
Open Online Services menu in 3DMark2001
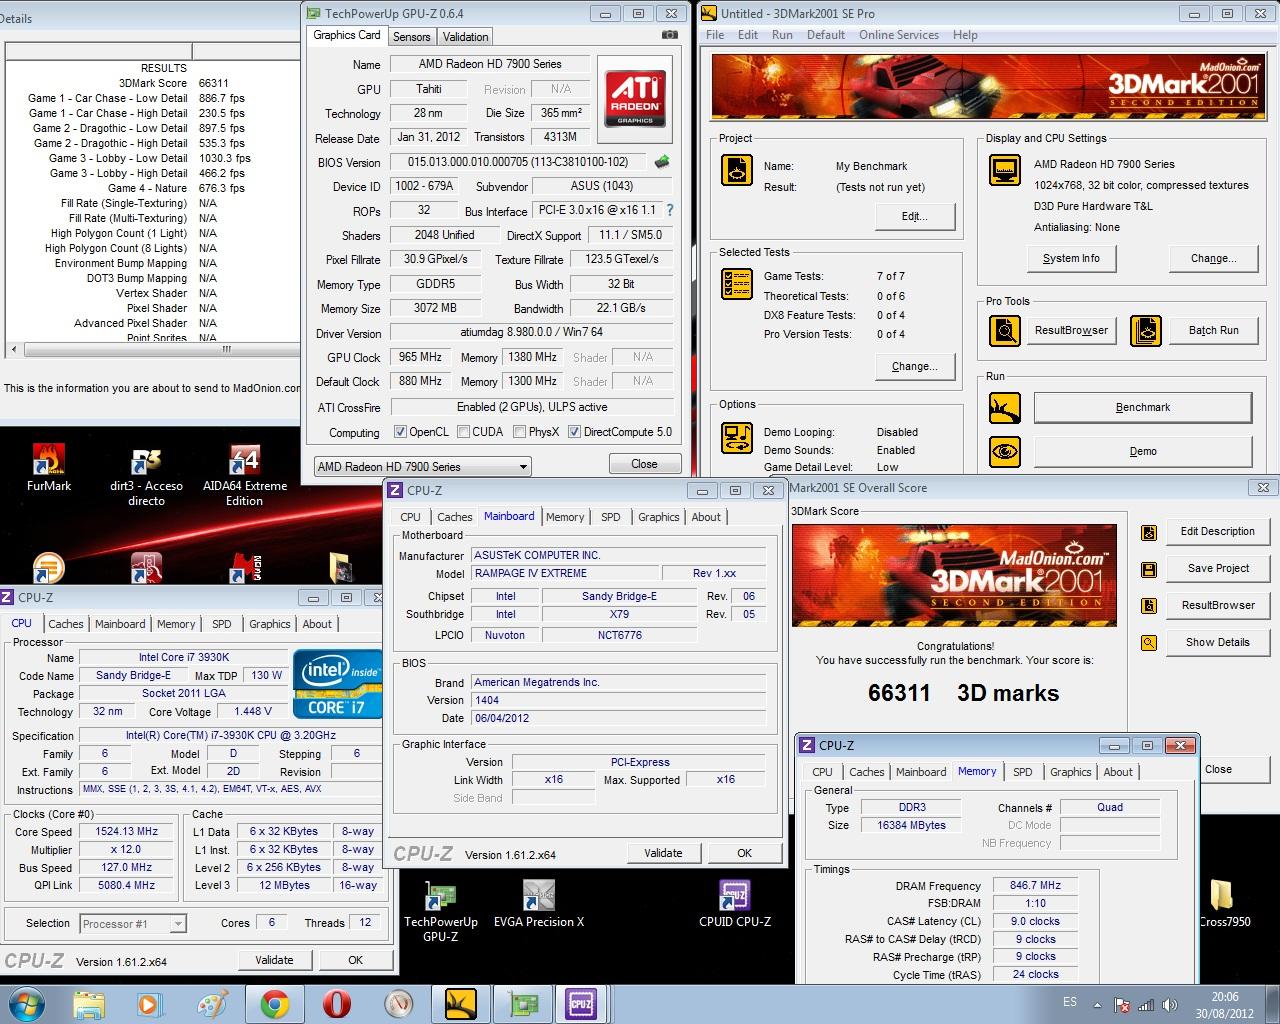pos(898,35)
